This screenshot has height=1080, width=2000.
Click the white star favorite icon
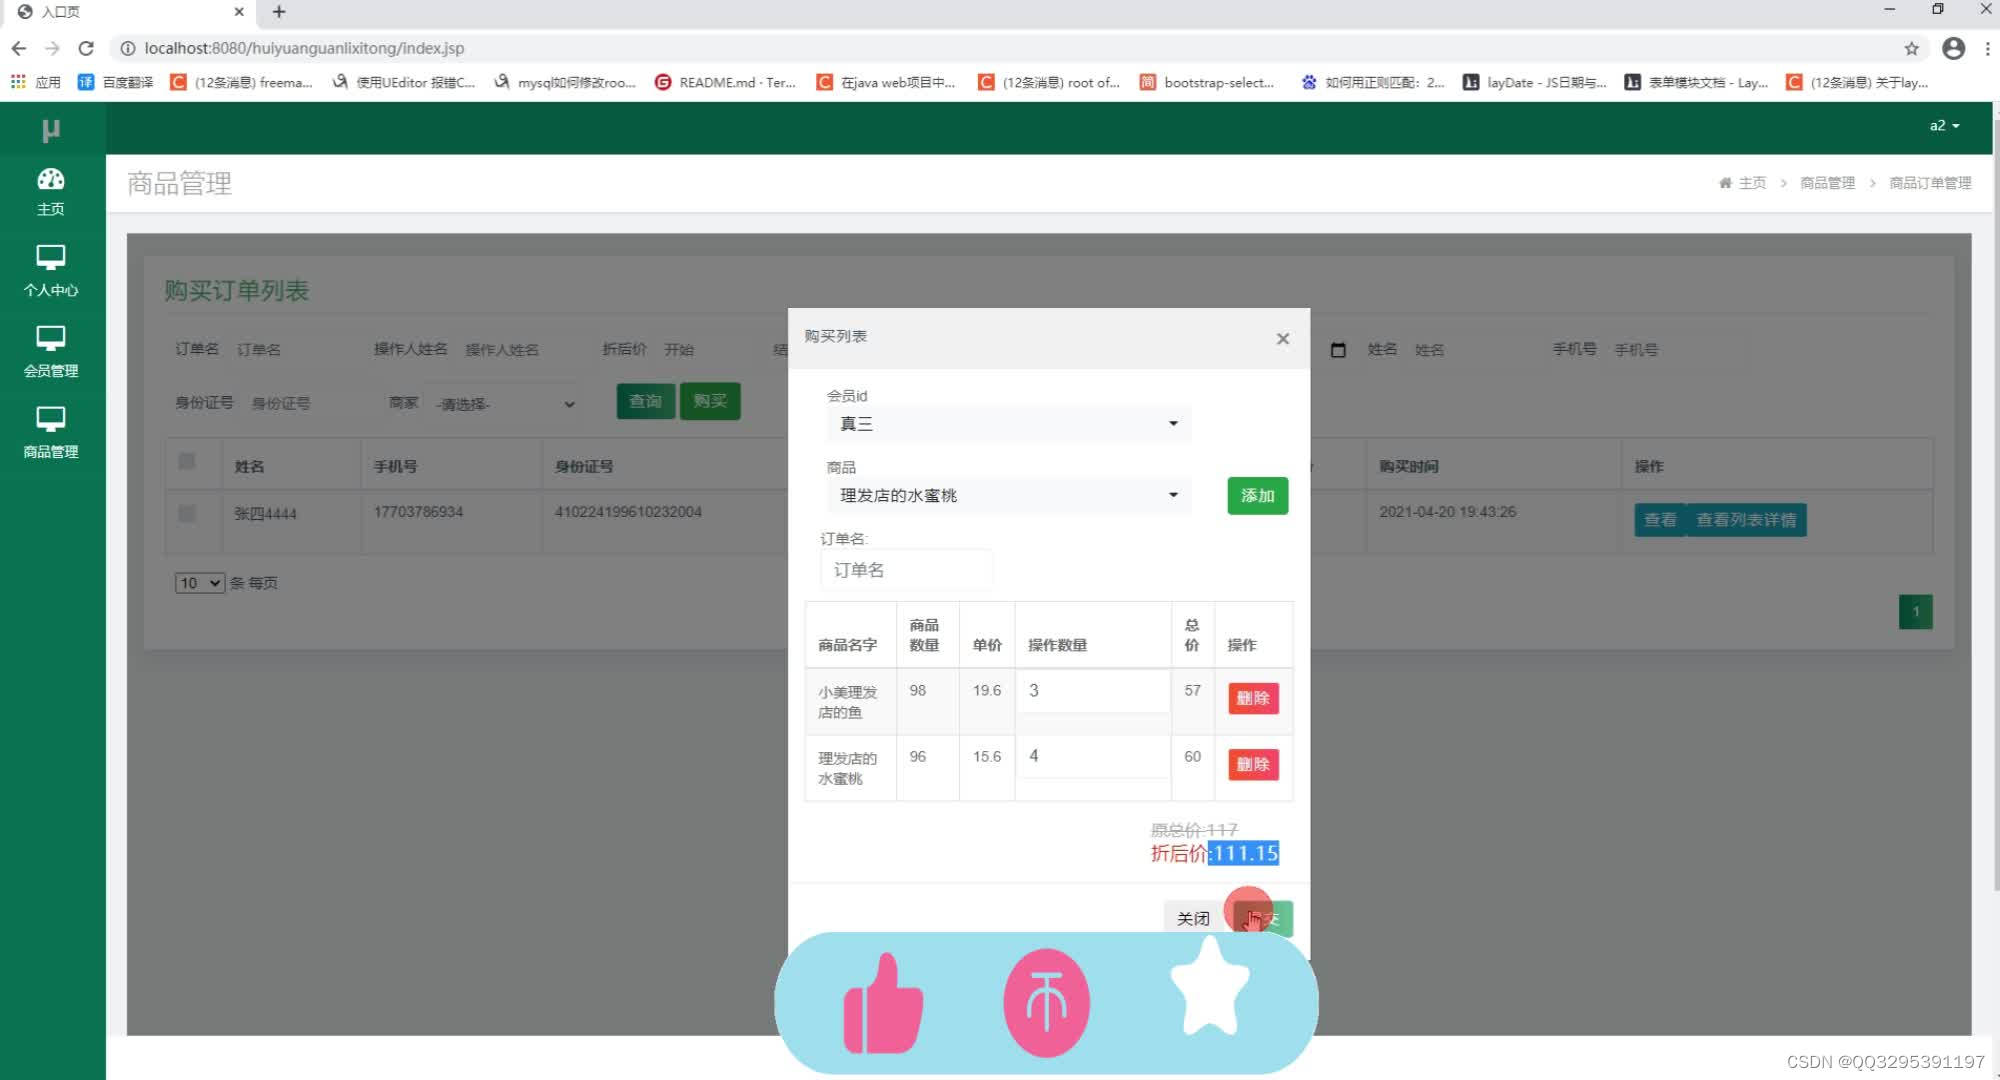(x=1210, y=987)
